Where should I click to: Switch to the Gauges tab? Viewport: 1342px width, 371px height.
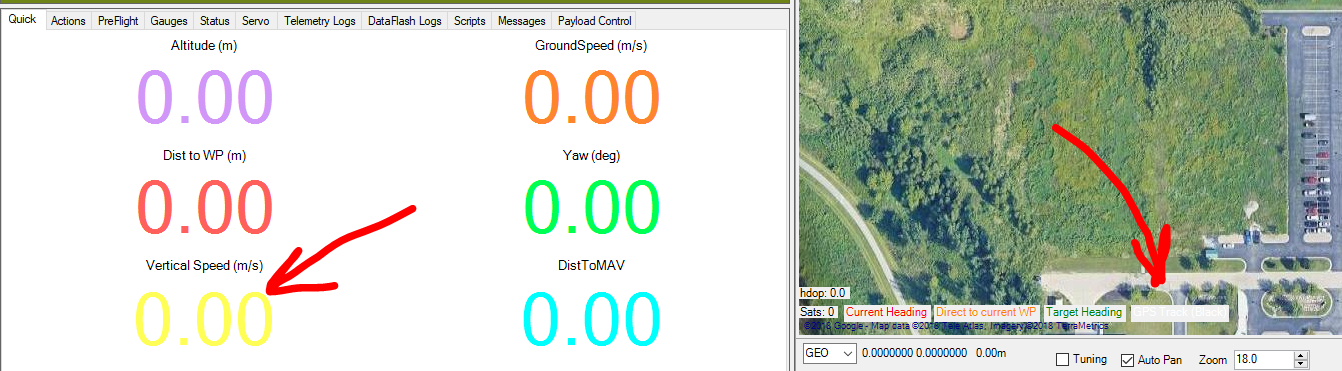coord(168,20)
